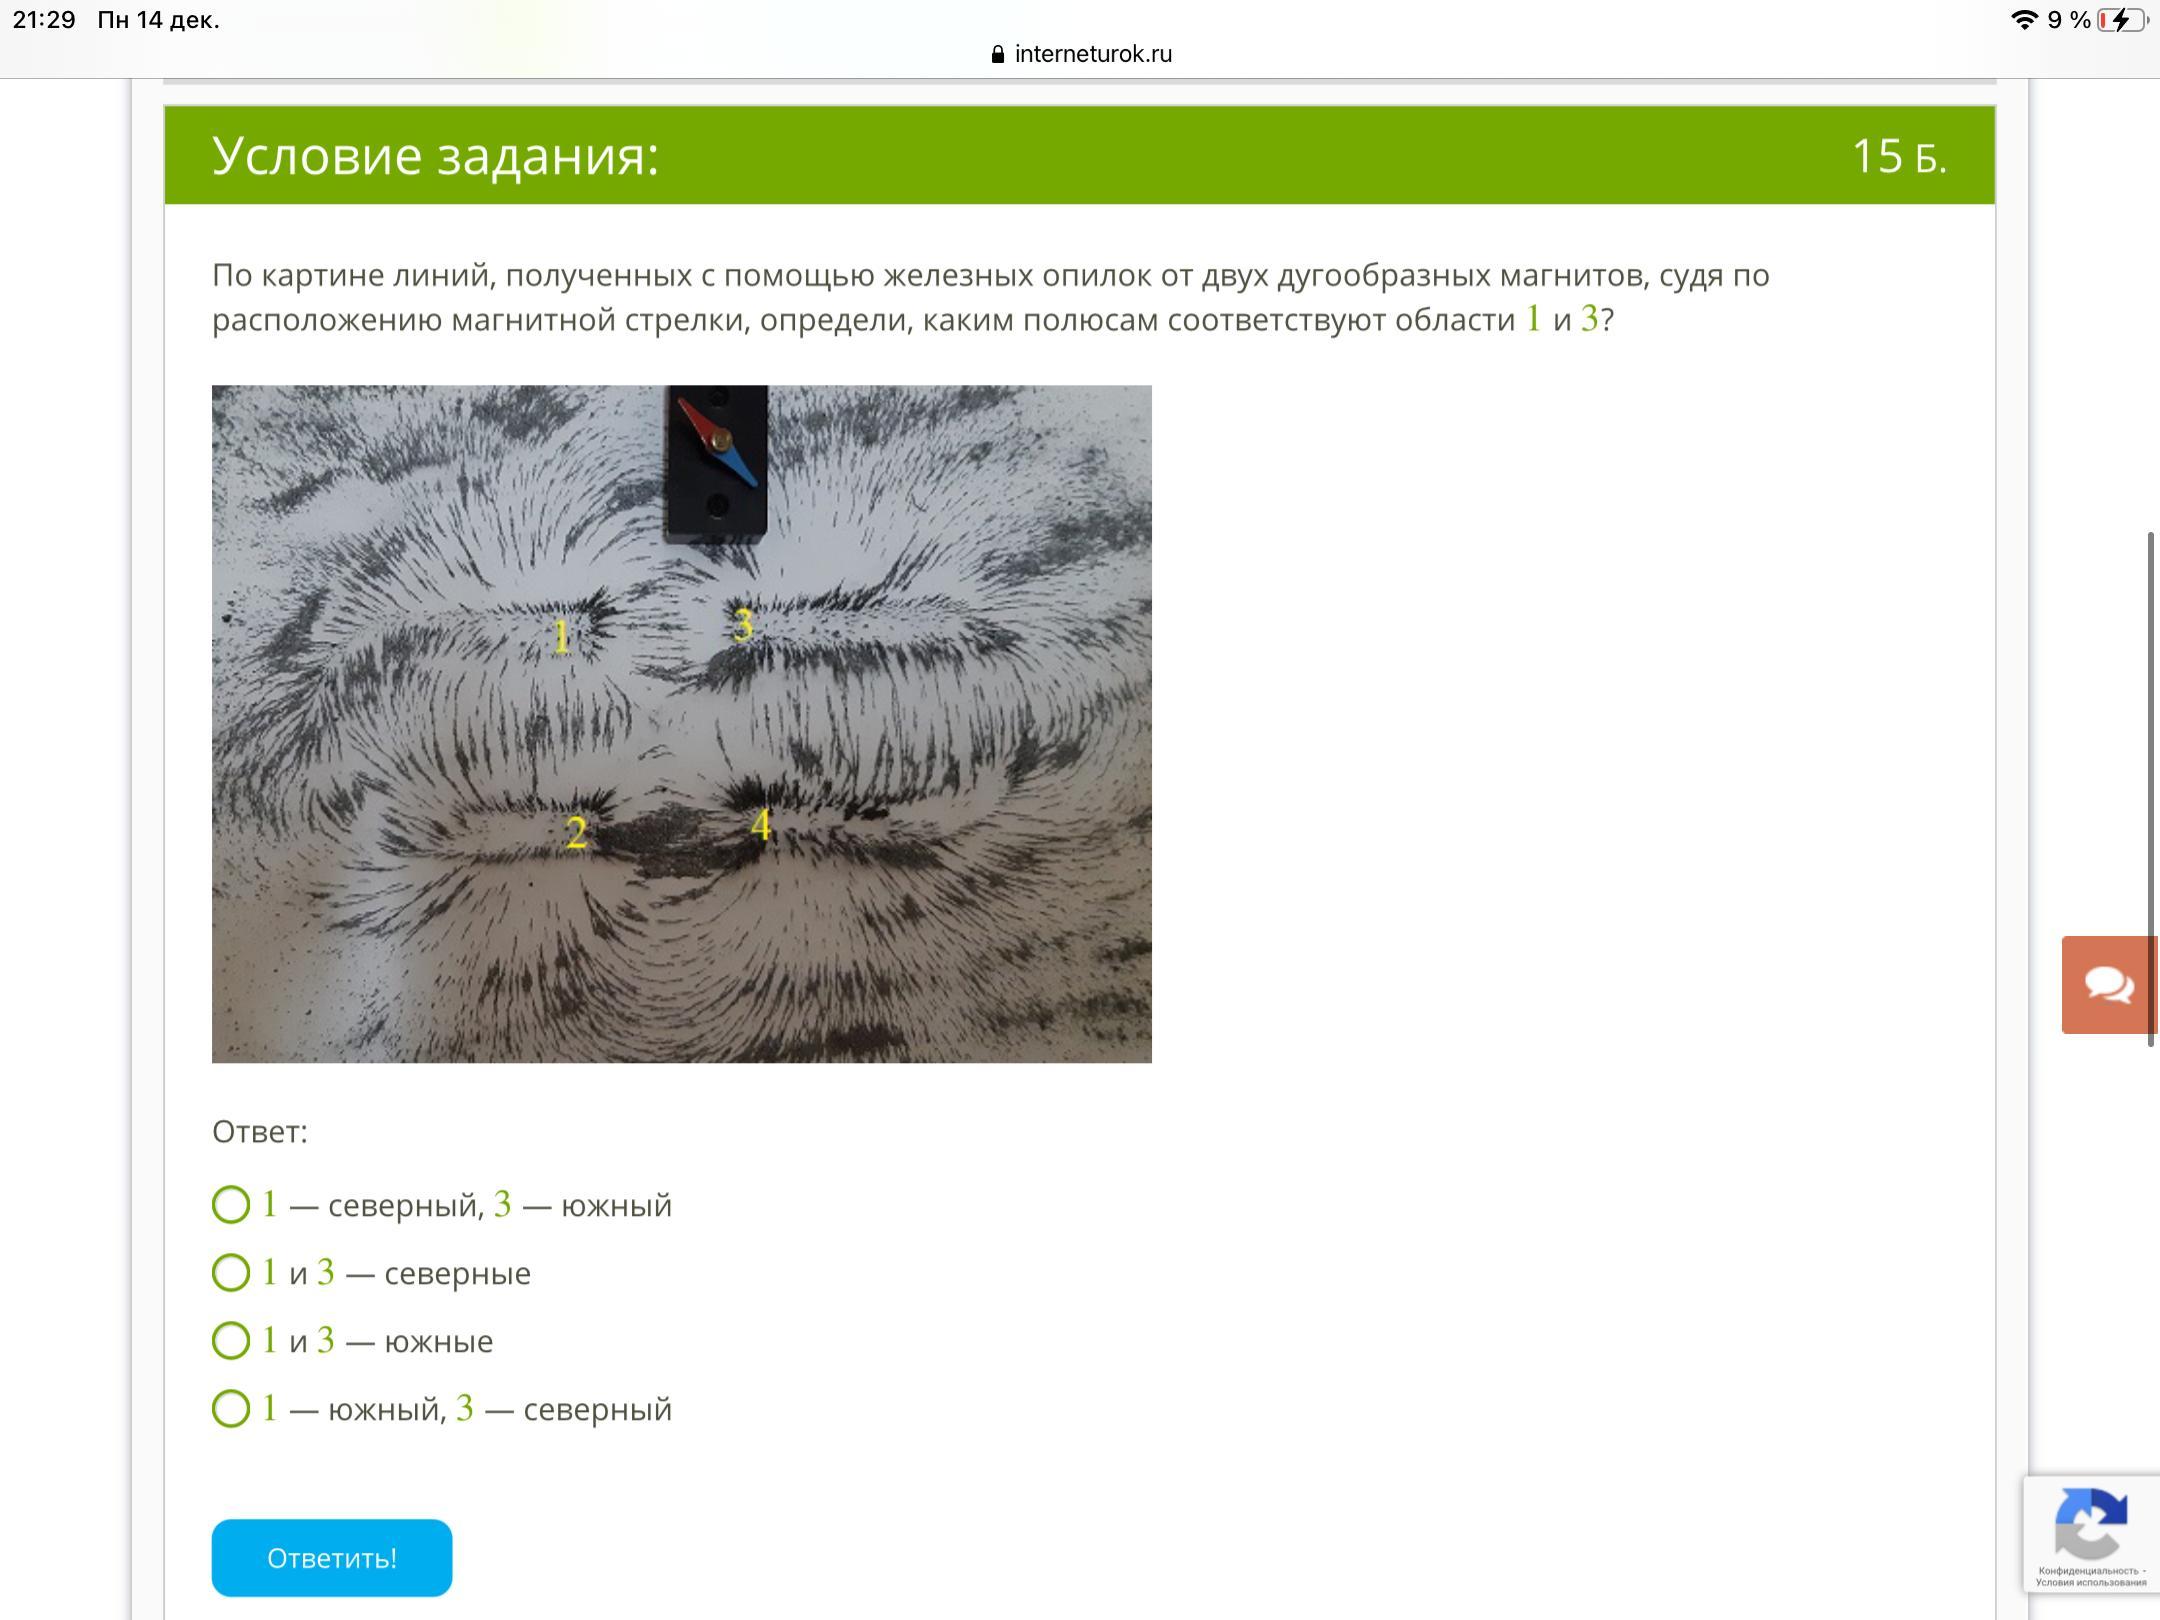Click the 'Условие задания:' green header
This screenshot has height=1620, width=2160.
click(x=1080, y=156)
